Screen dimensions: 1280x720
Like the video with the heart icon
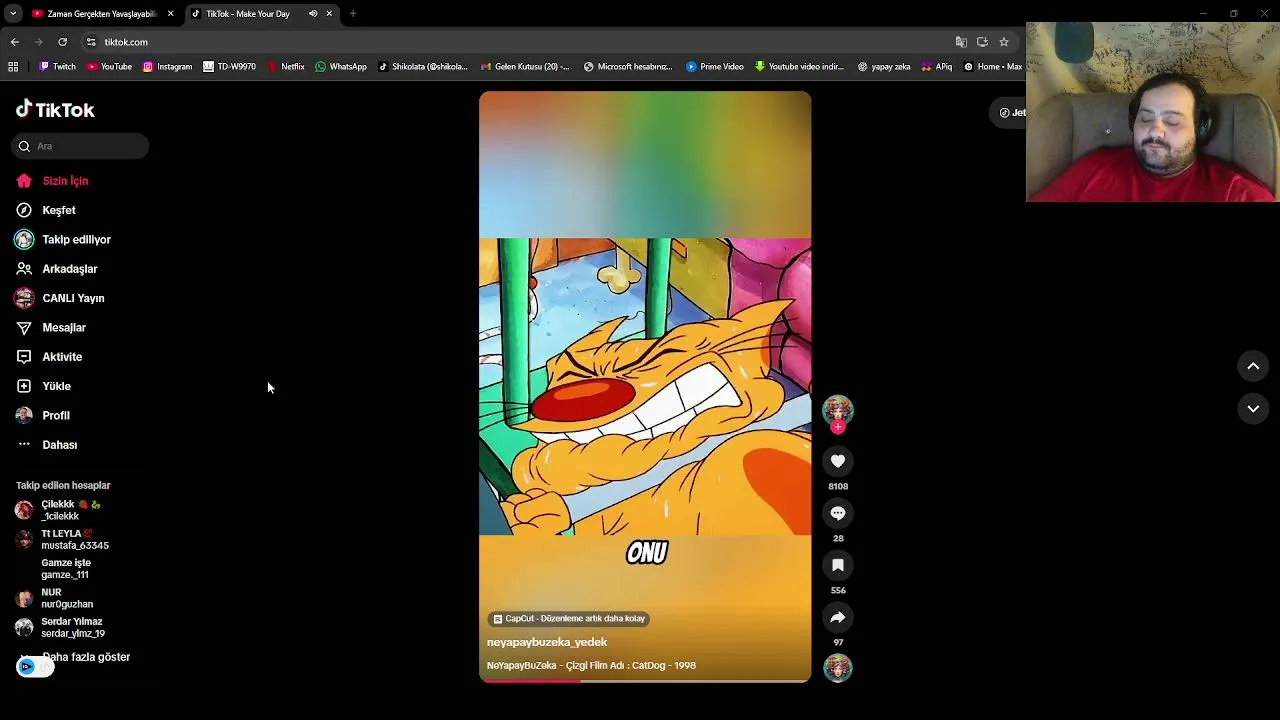838,461
